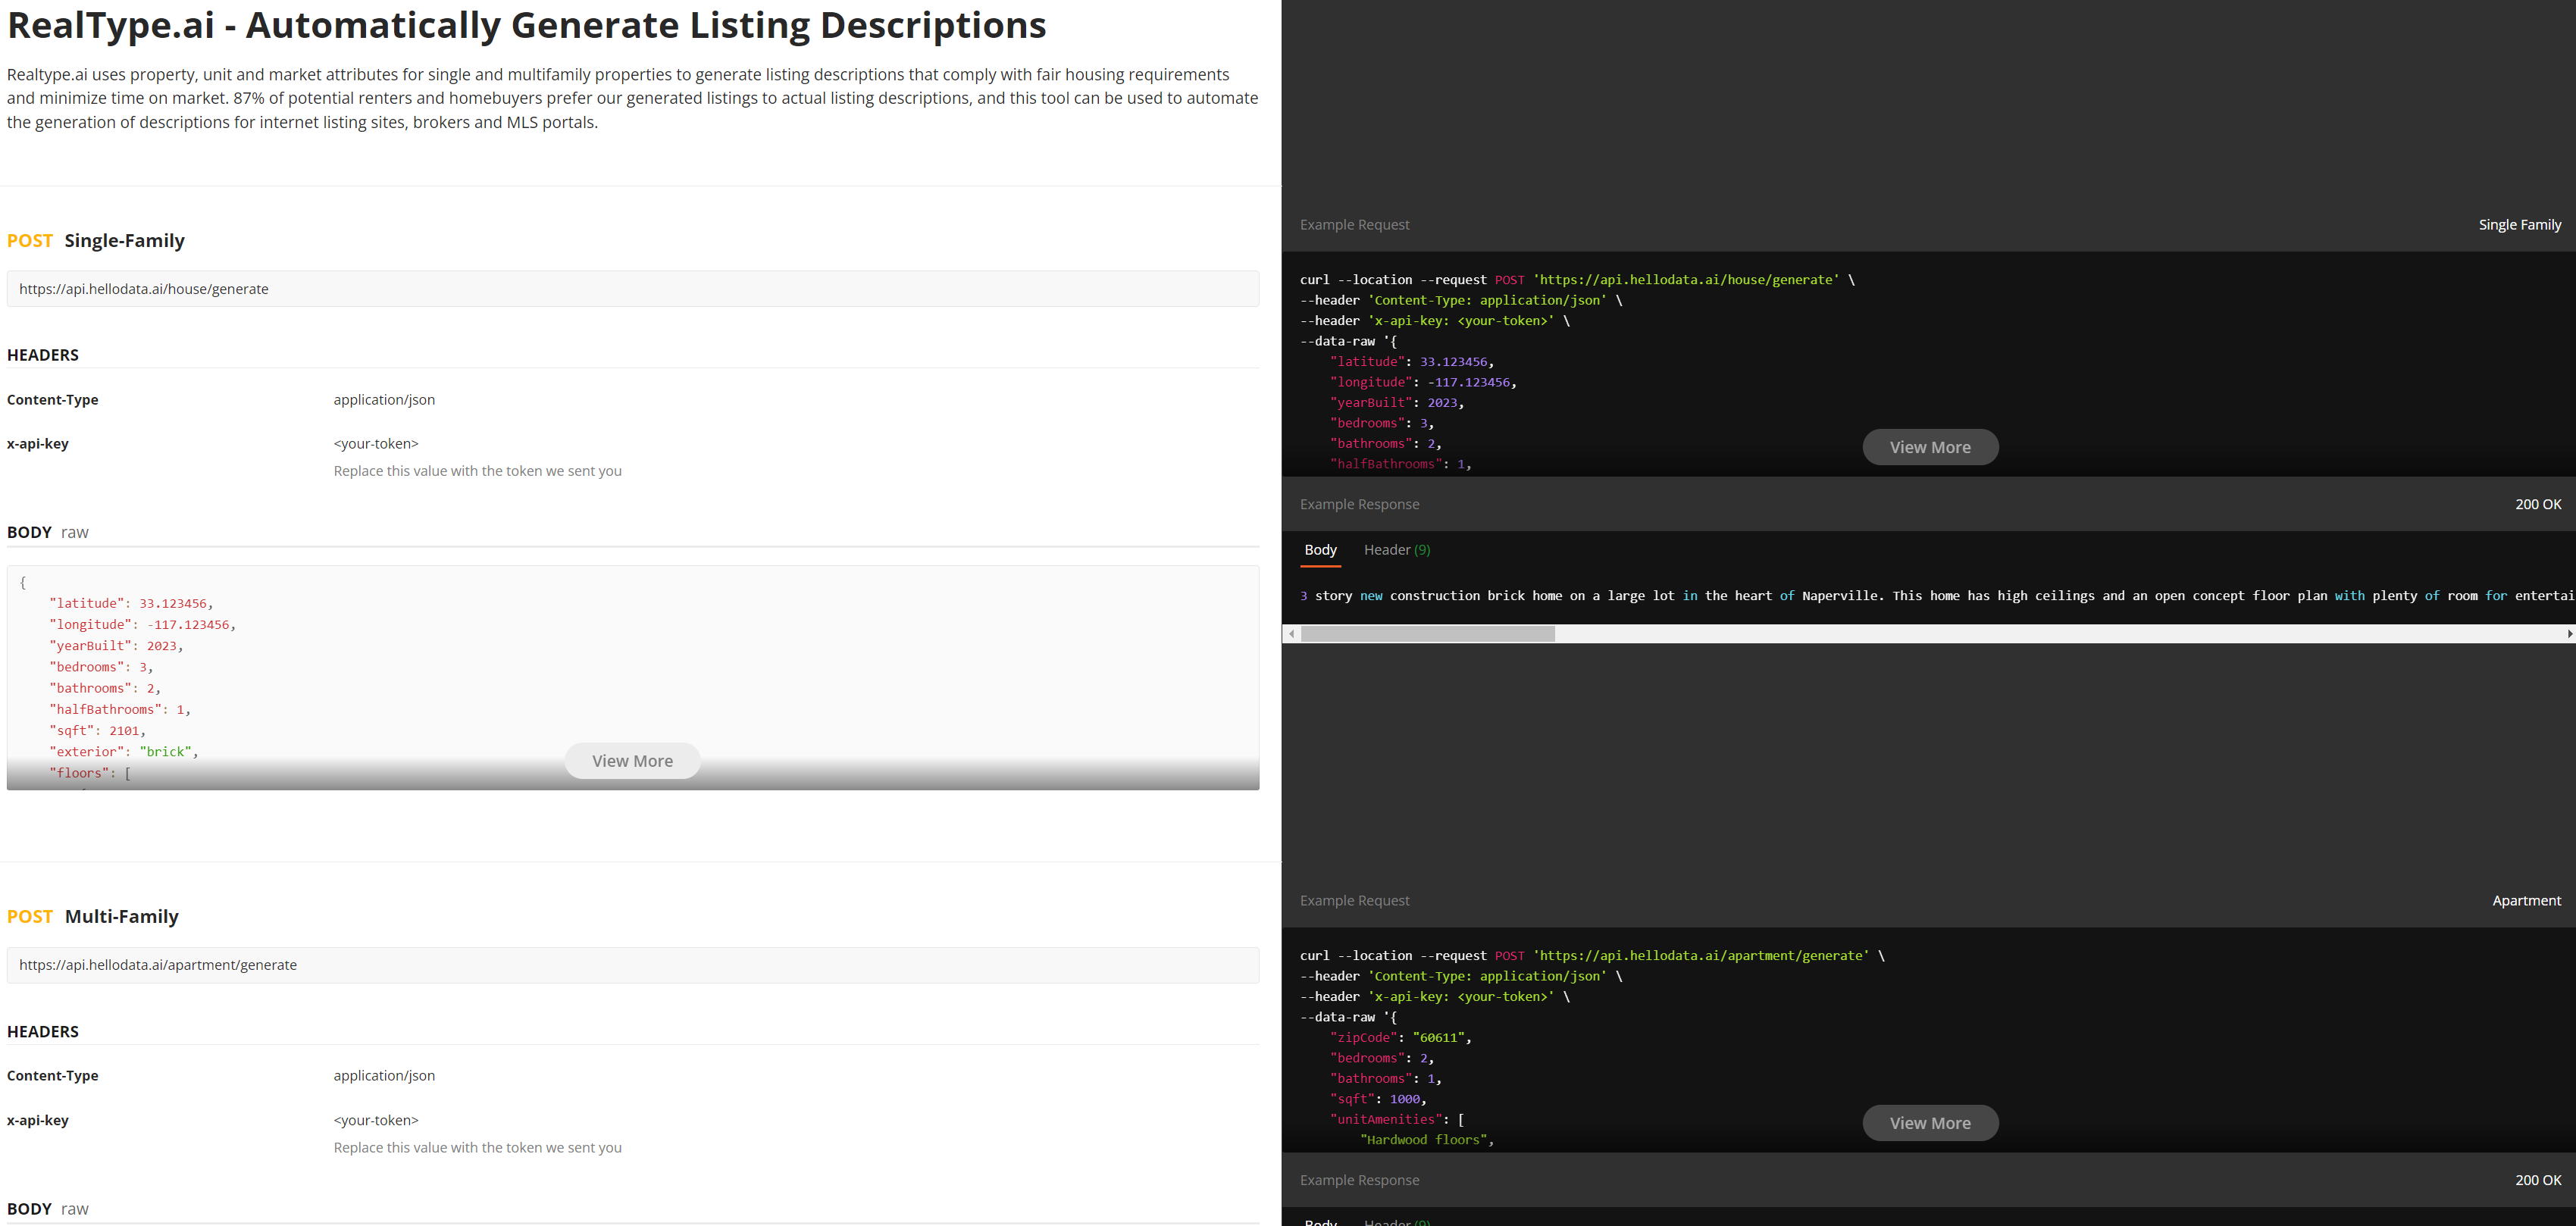Click Example Response label for Apartment
The image size is (2576, 1226).
[x=1359, y=1181]
